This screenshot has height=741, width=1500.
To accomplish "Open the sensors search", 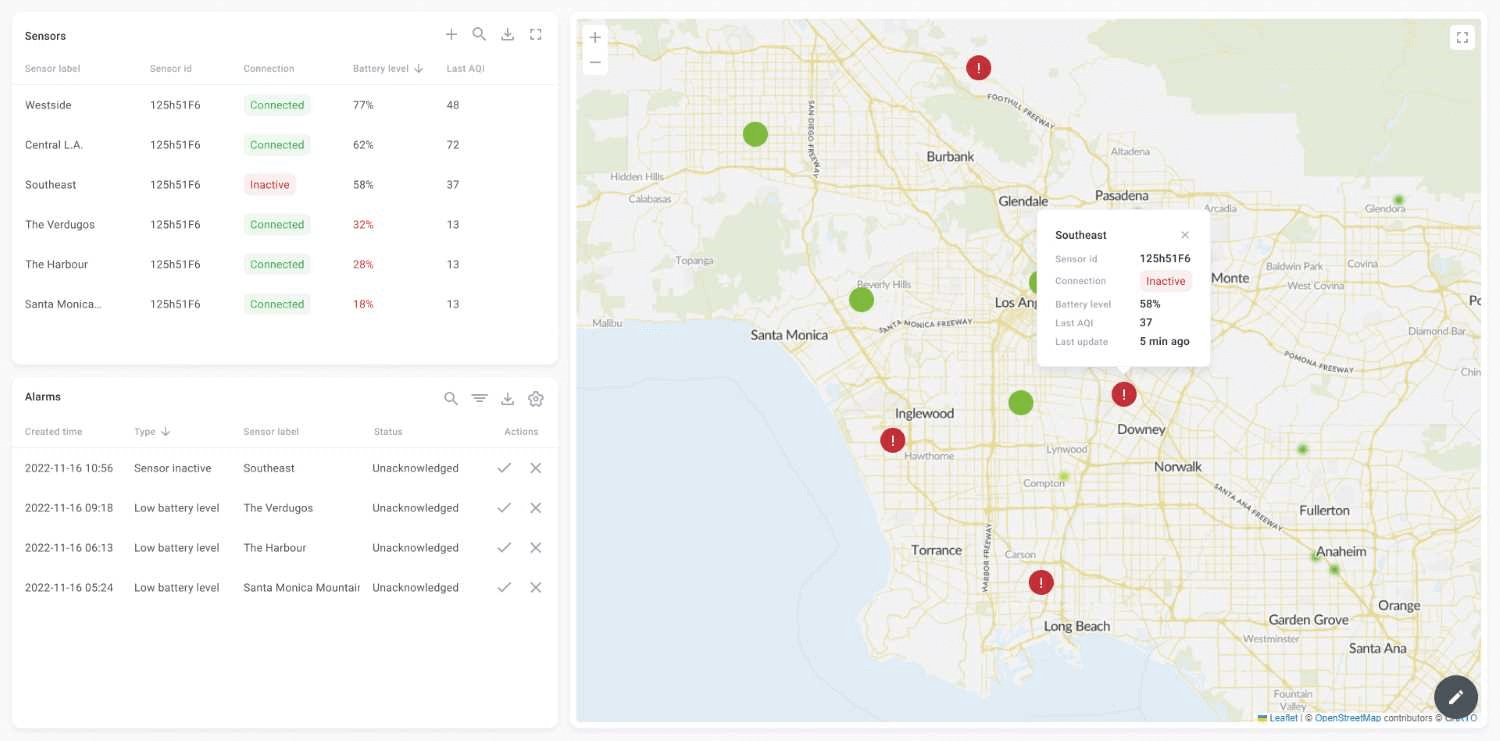I will (x=479, y=33).
